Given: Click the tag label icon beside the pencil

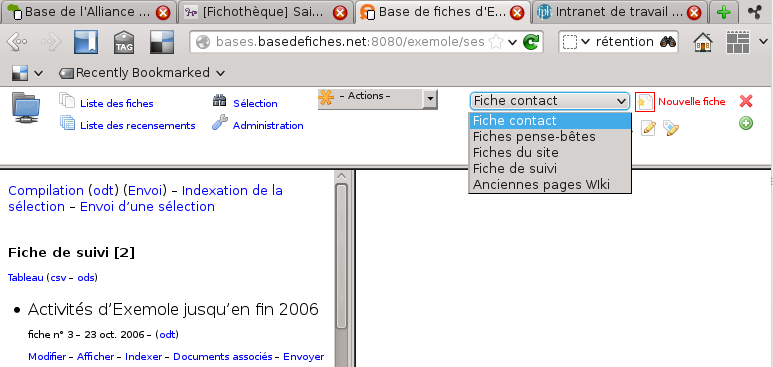Looking at the screenshot, I should pyautogui.click(x=670, y=128).
